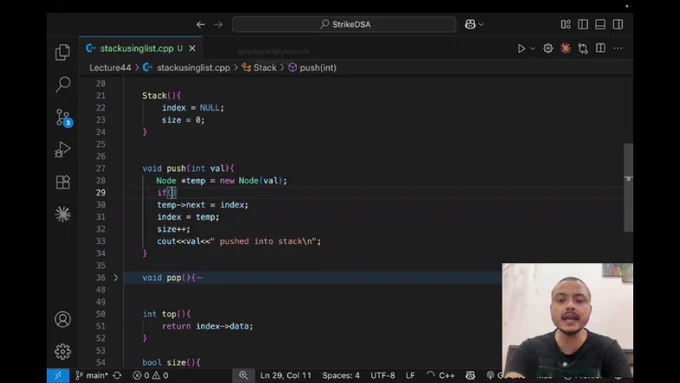680x383 pixels.
Task: Open the Accounts menu icon
Action: click(63, 319)
